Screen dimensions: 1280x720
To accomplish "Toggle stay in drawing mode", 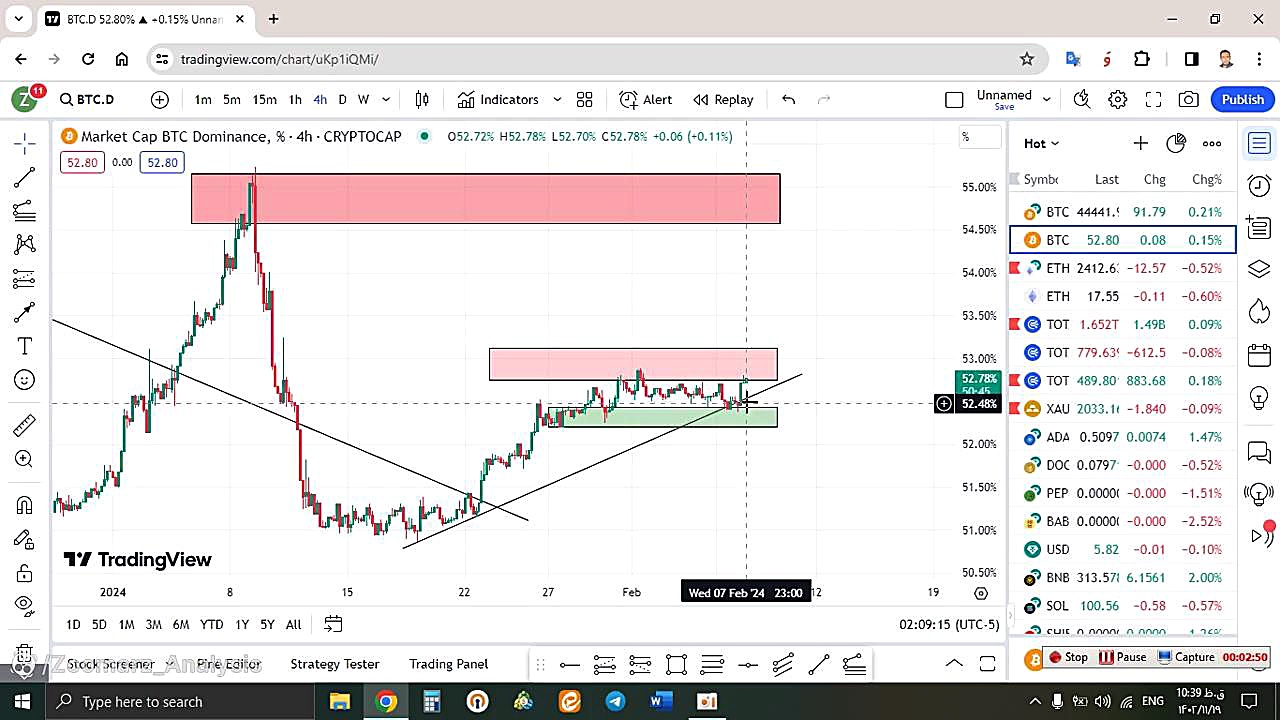I will pos(25,539).
